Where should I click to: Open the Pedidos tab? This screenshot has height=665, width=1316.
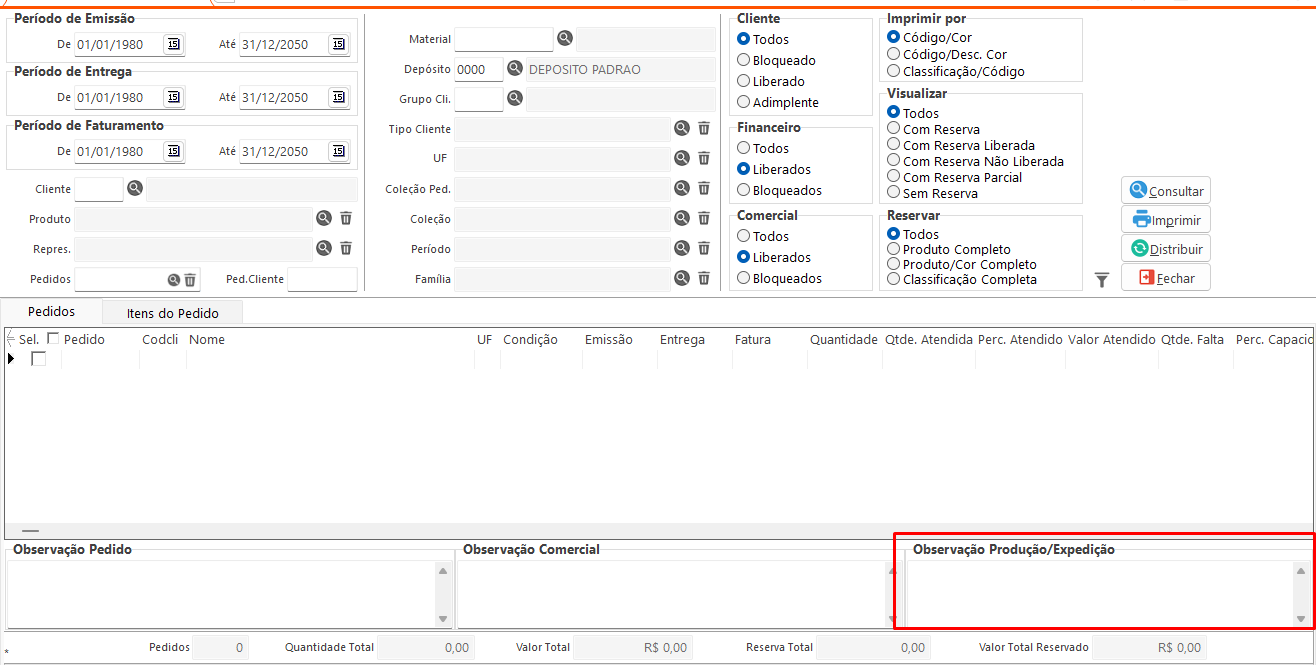(51, 312)
